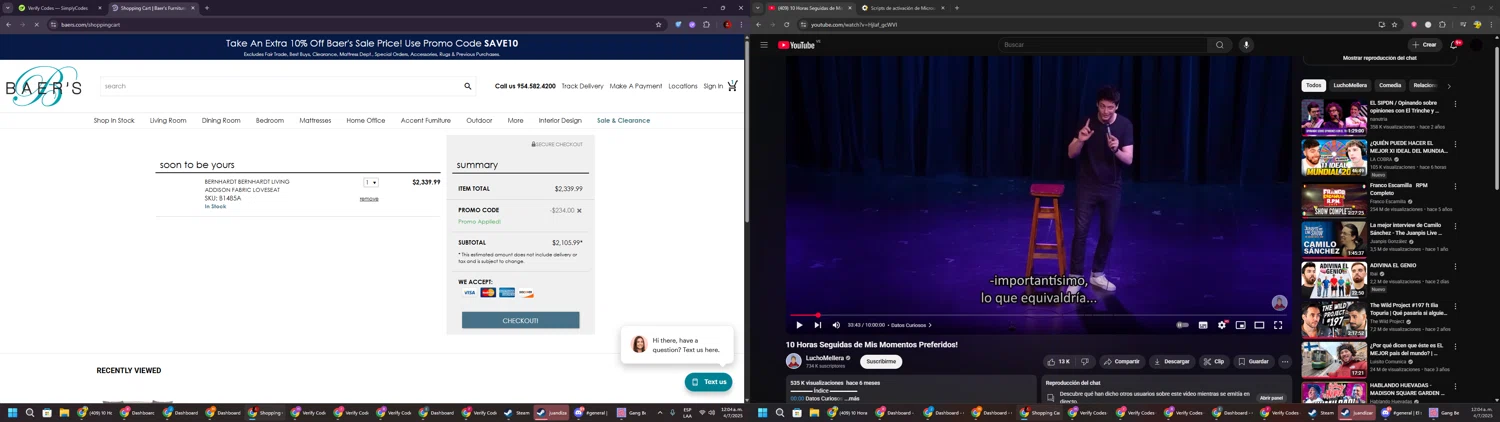
Task: Open the Baer's logo homepage link
Action: [44, 87]
